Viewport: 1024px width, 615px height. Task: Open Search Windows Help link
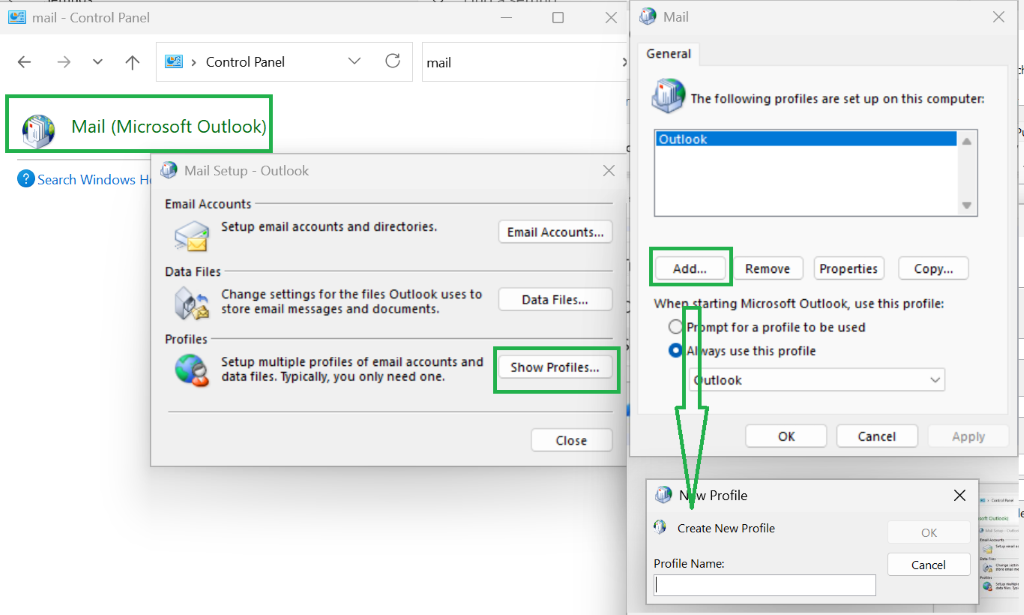[93, 180]
